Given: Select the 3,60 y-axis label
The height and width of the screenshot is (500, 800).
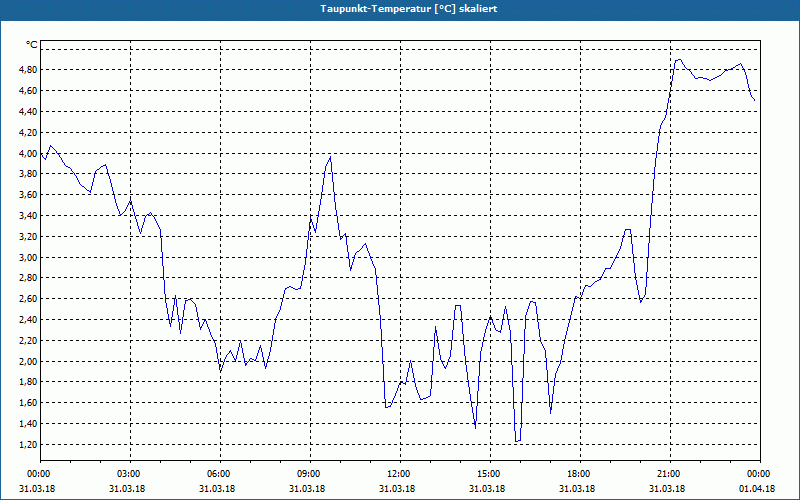Looking at the screenshot, I should pos(27,194).
